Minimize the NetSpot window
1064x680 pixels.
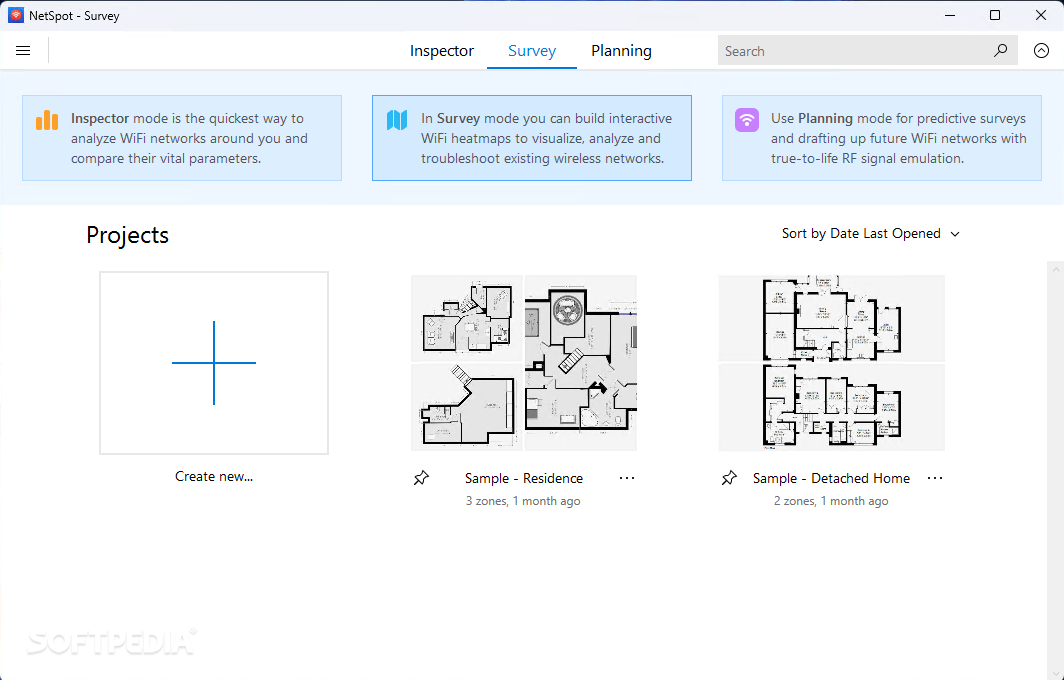coord(950,15)
